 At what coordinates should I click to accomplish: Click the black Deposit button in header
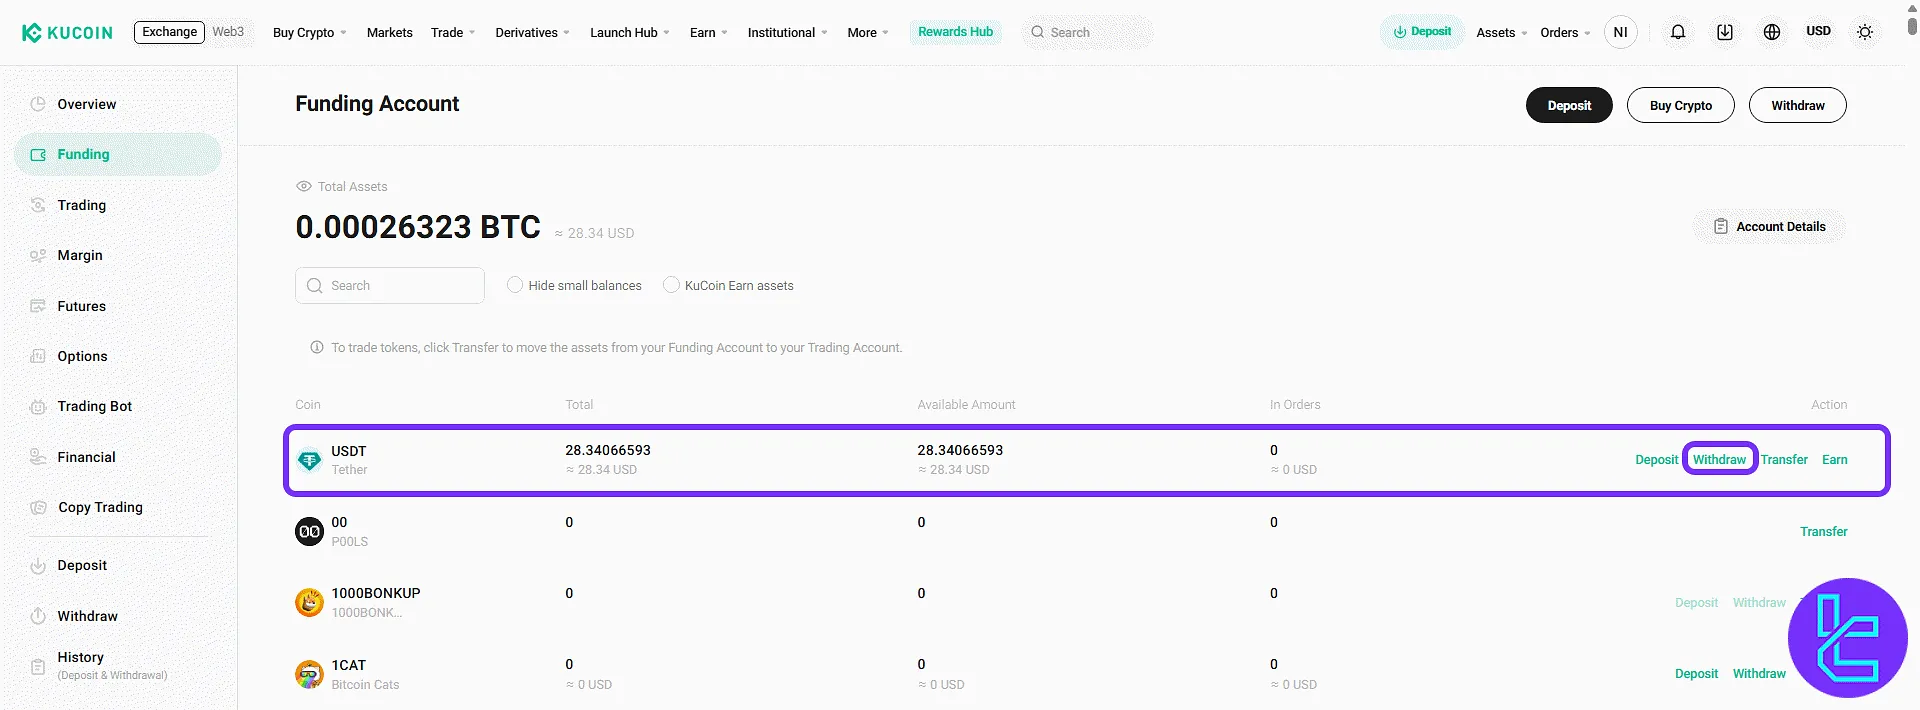click(x=1569, y=105)
